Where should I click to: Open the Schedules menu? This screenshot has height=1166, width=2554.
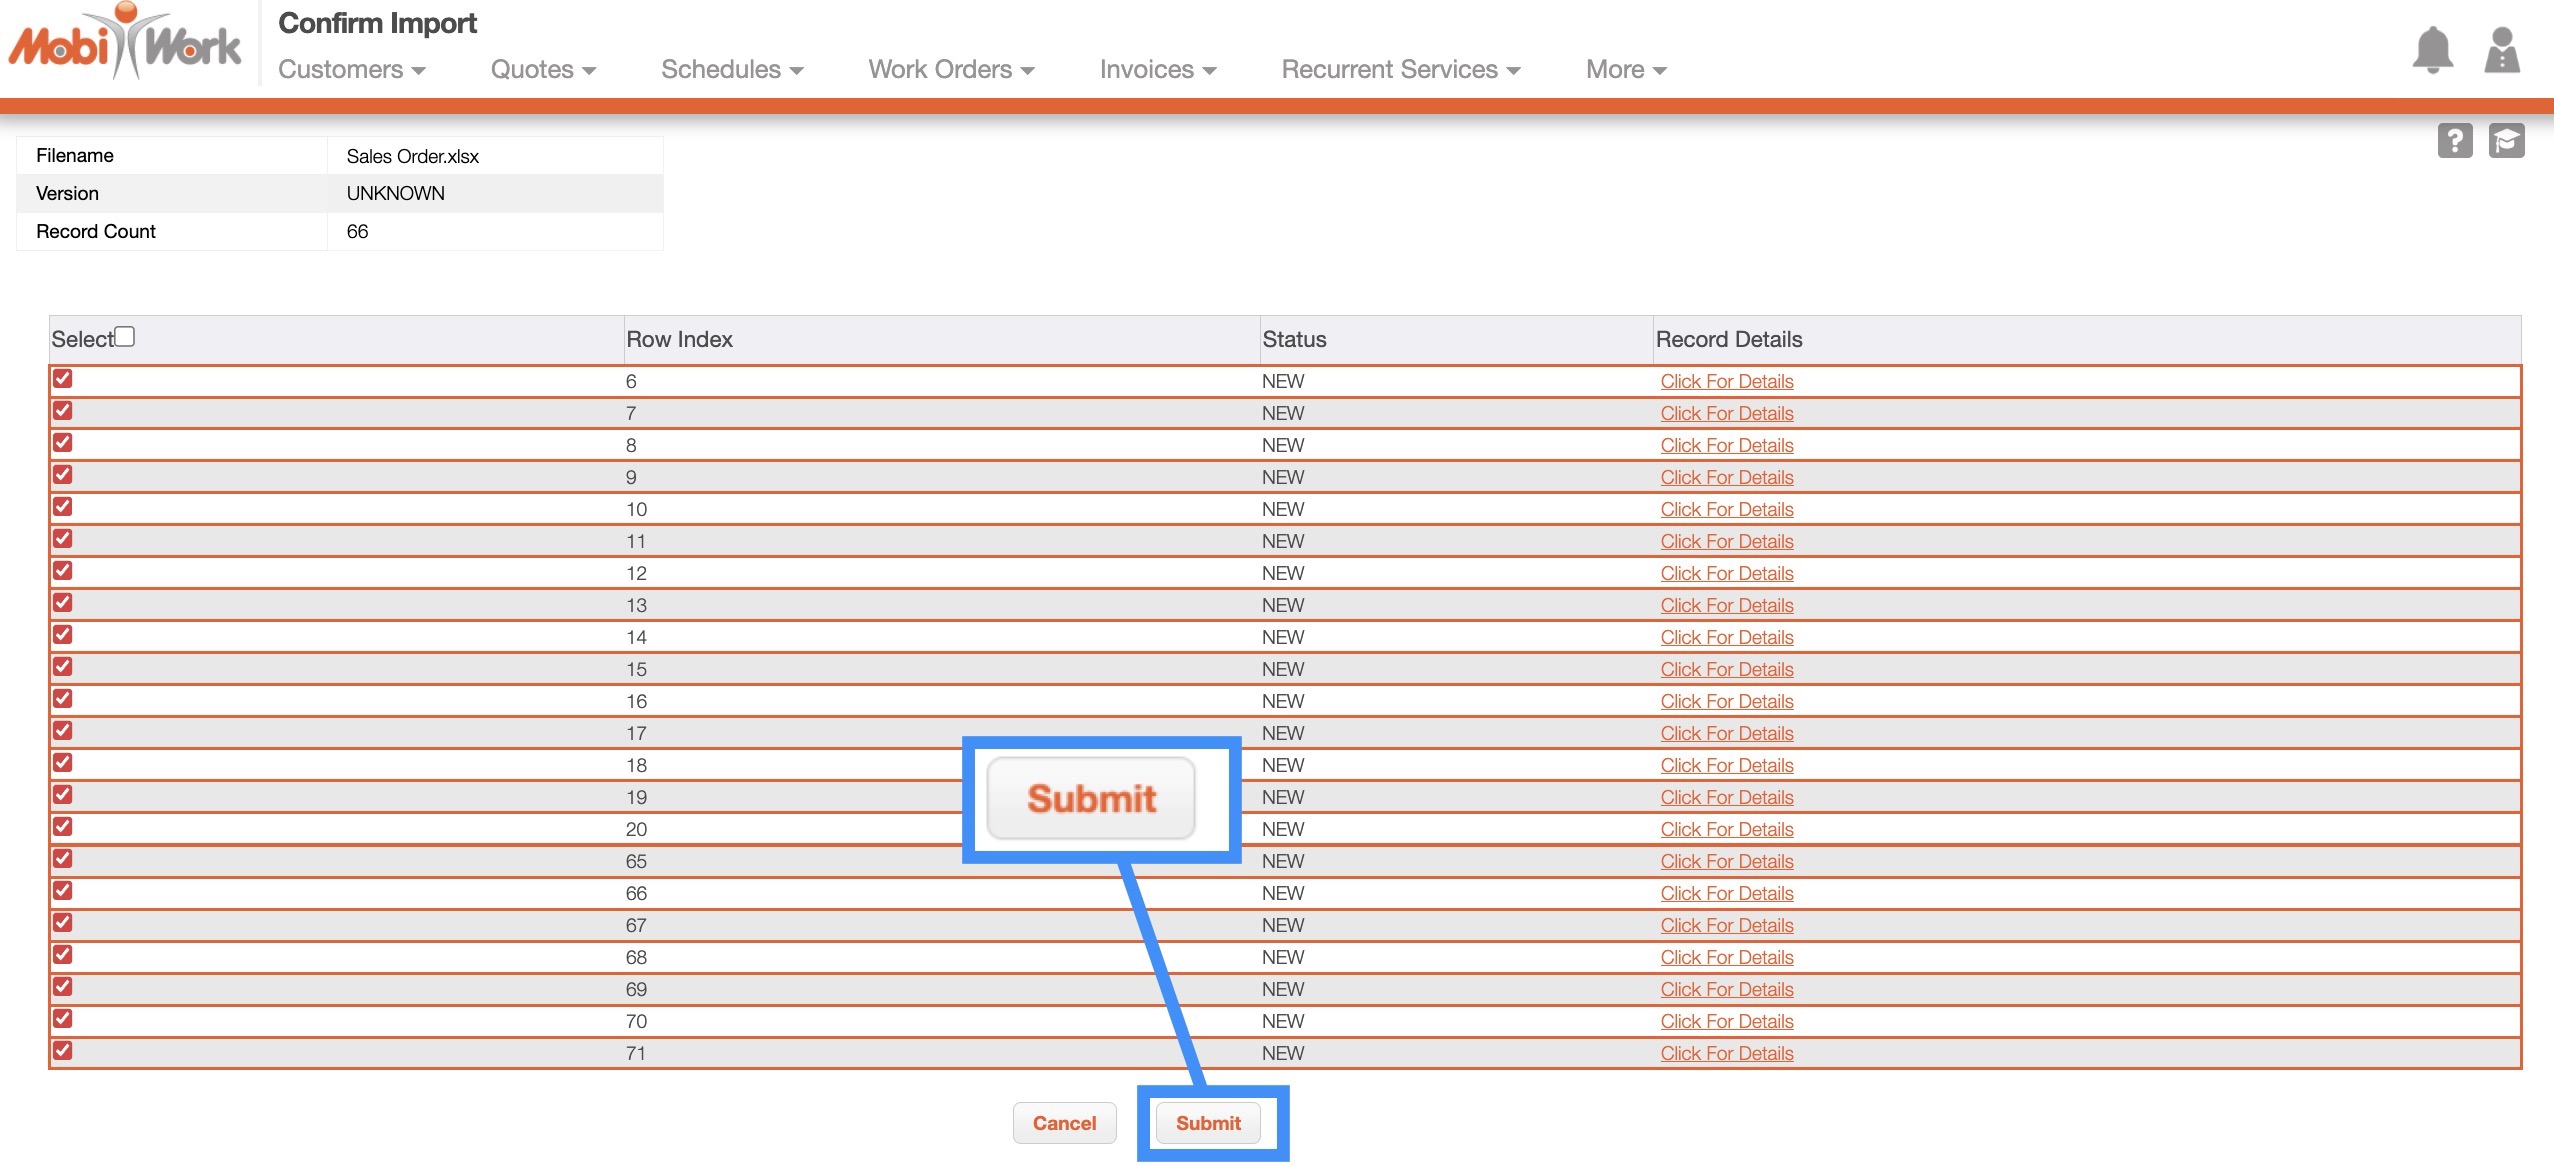click(732, 70)
